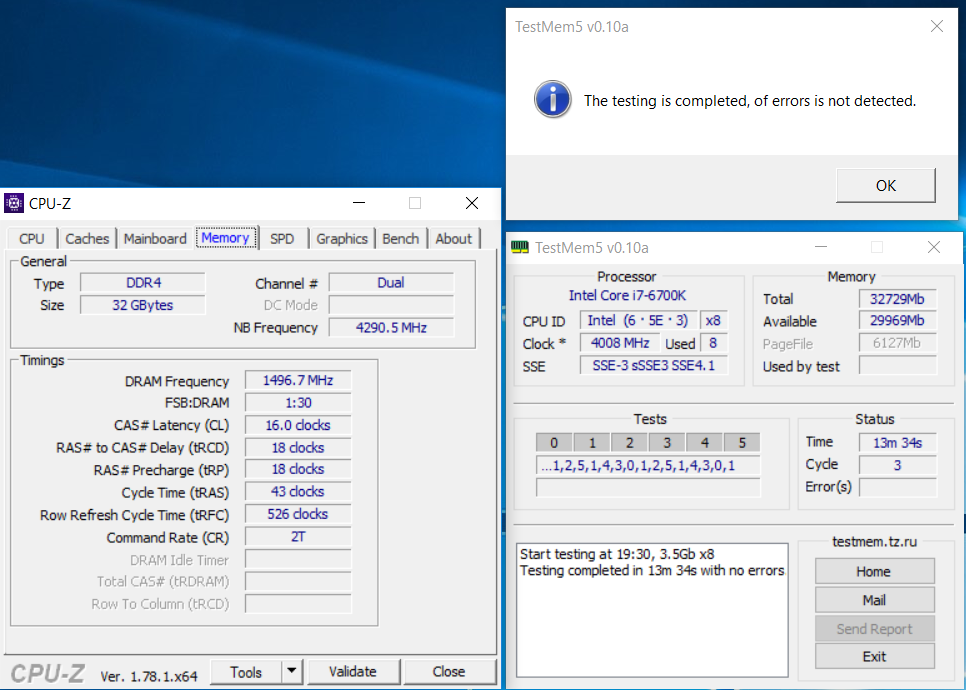Click the Time status value 13m 34s
Viewport: 966px width, 690px height.
click(x=898, y=442)
